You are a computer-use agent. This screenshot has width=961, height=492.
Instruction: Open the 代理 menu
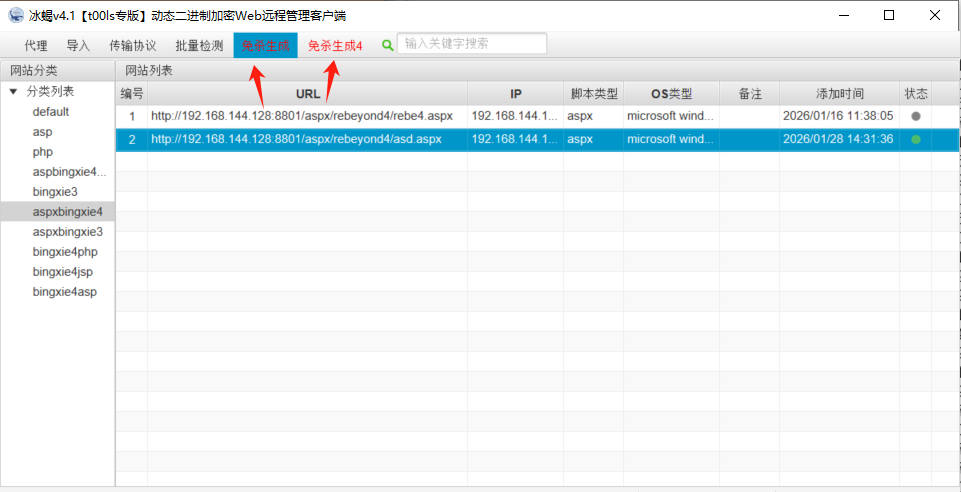[x=36, y=46]
